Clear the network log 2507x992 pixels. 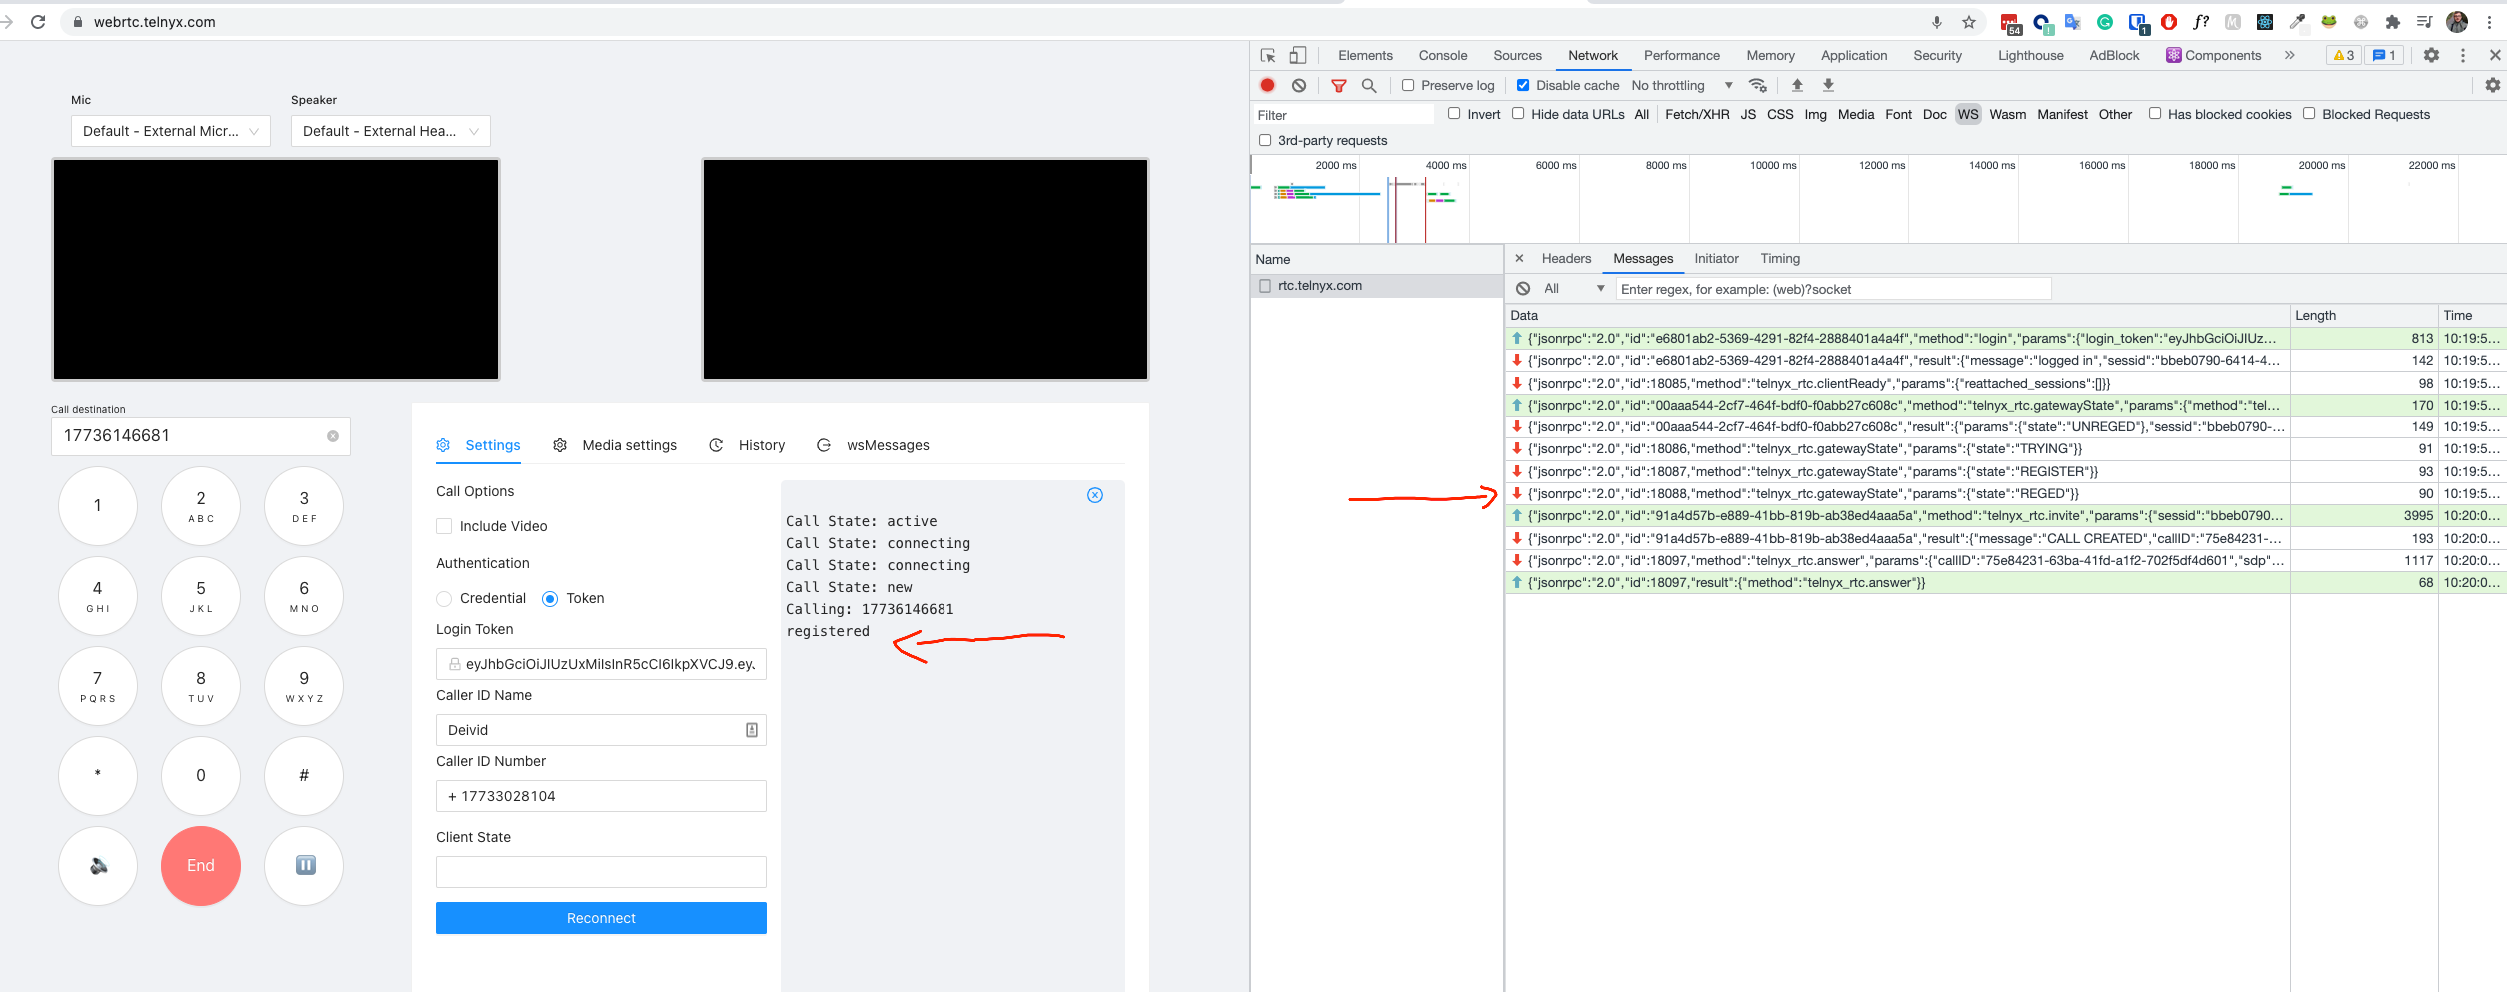click(x=1298, y=85)
